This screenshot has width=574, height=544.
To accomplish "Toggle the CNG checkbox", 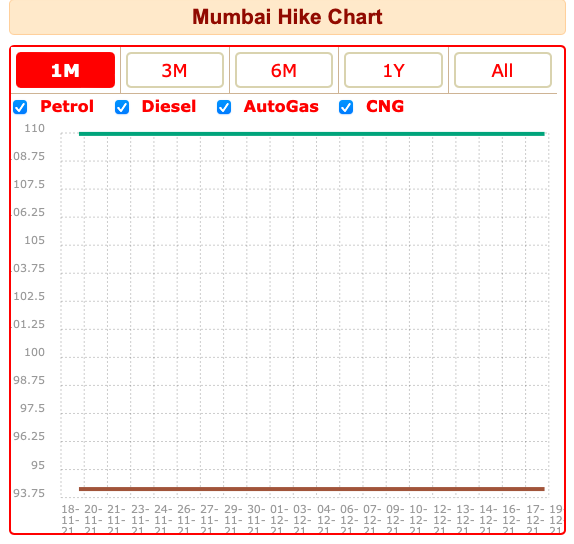I will tap(346, 107).
